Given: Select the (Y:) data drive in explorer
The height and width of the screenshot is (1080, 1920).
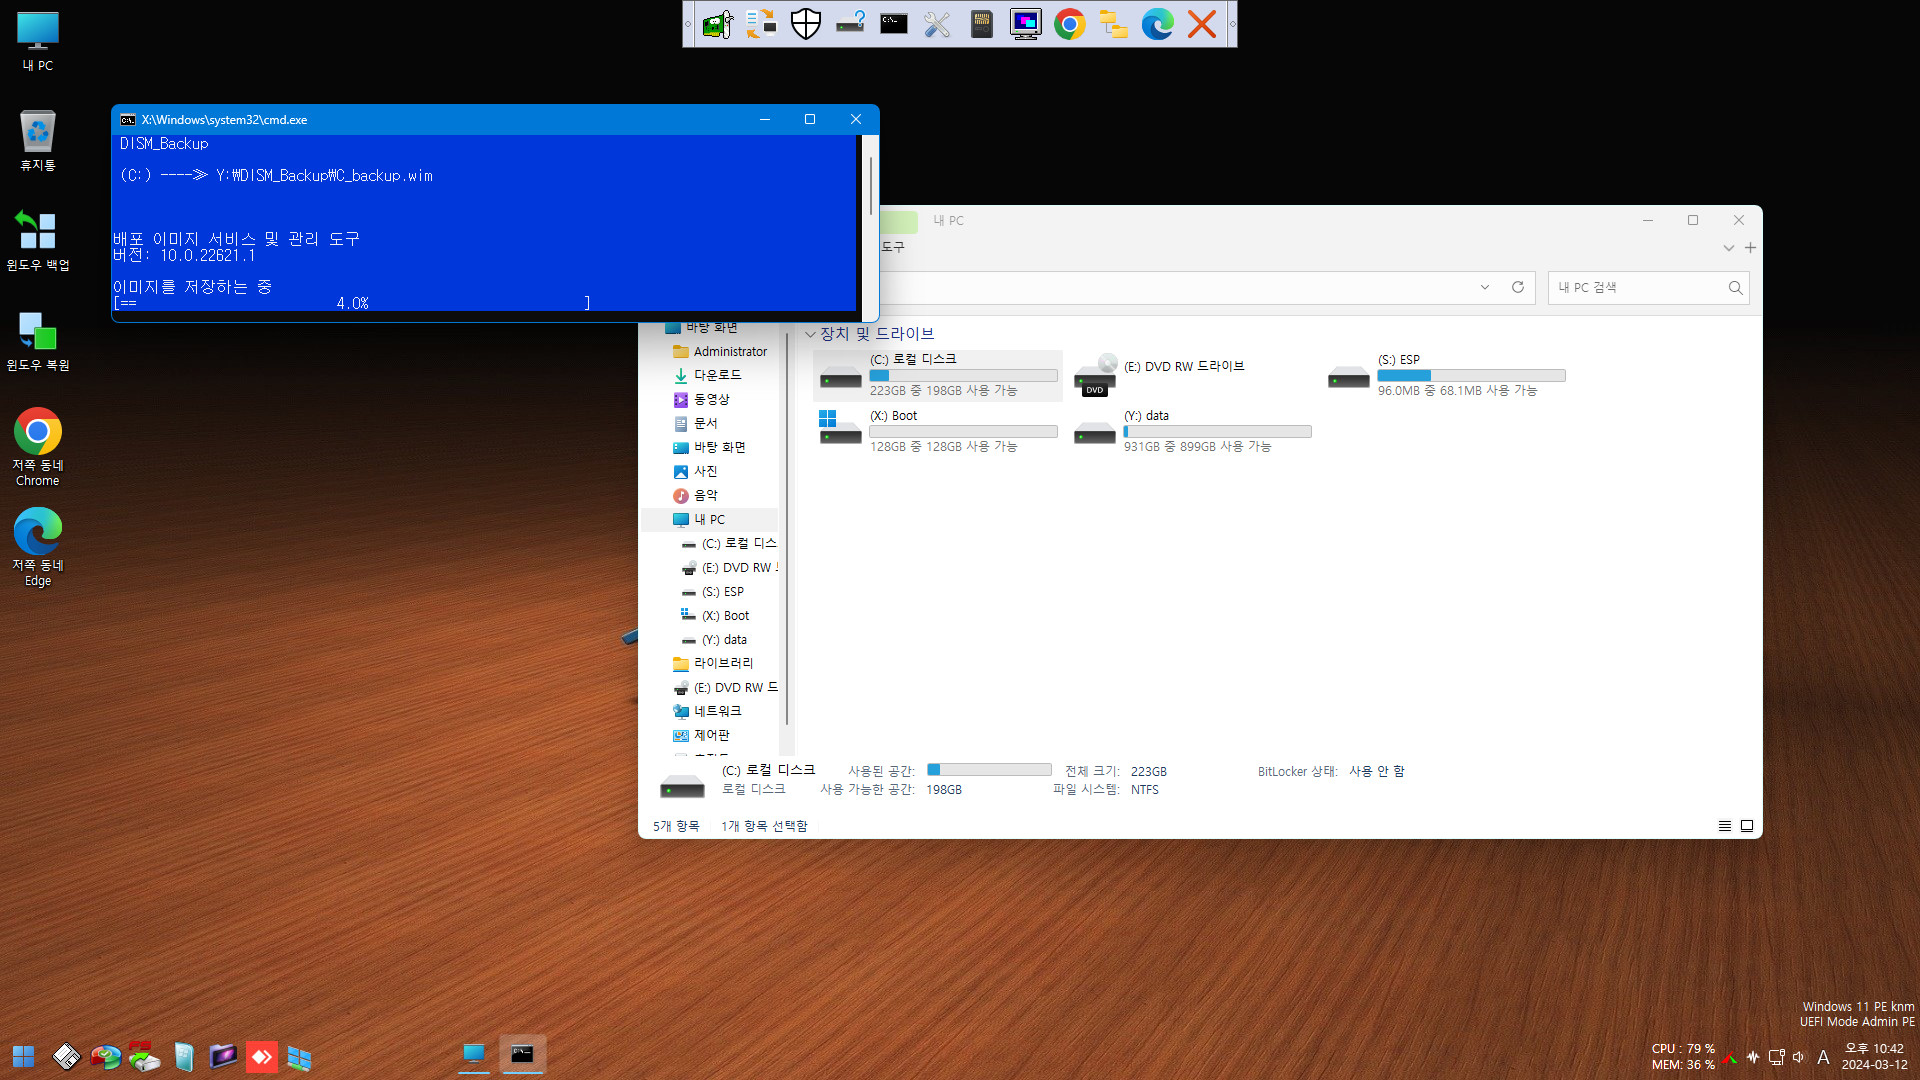Looking at the screenshot, I should coord(1192,431).
